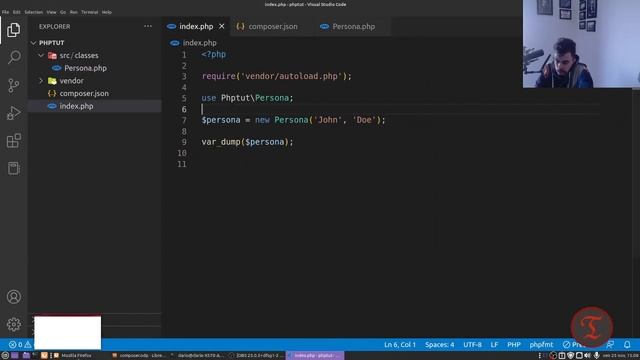Open the Terminal menu
Screen dimensions: 640x360
[89, 12]
